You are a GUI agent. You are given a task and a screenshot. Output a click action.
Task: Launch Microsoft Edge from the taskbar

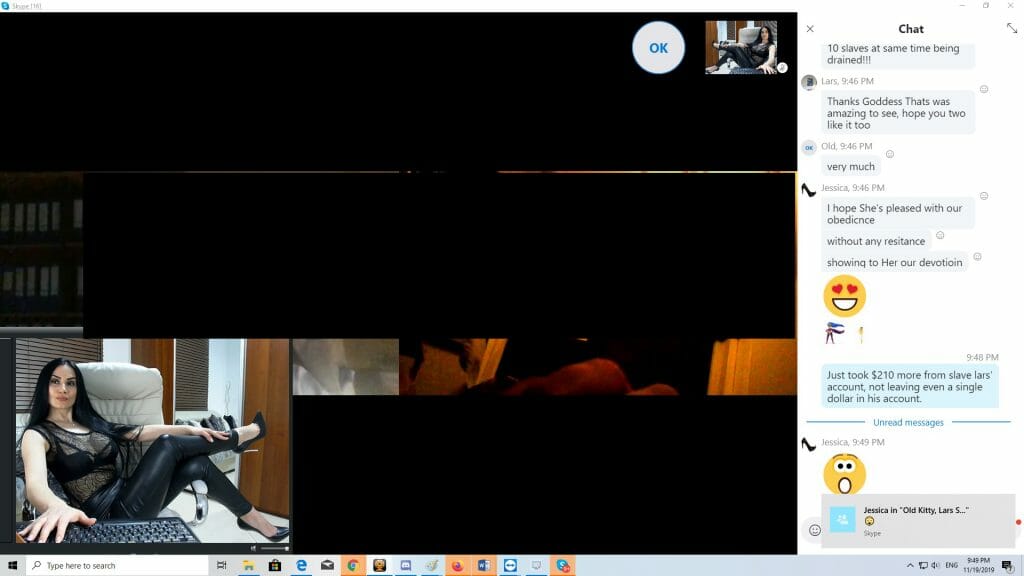pyautogui.click(x=301, y=565)
